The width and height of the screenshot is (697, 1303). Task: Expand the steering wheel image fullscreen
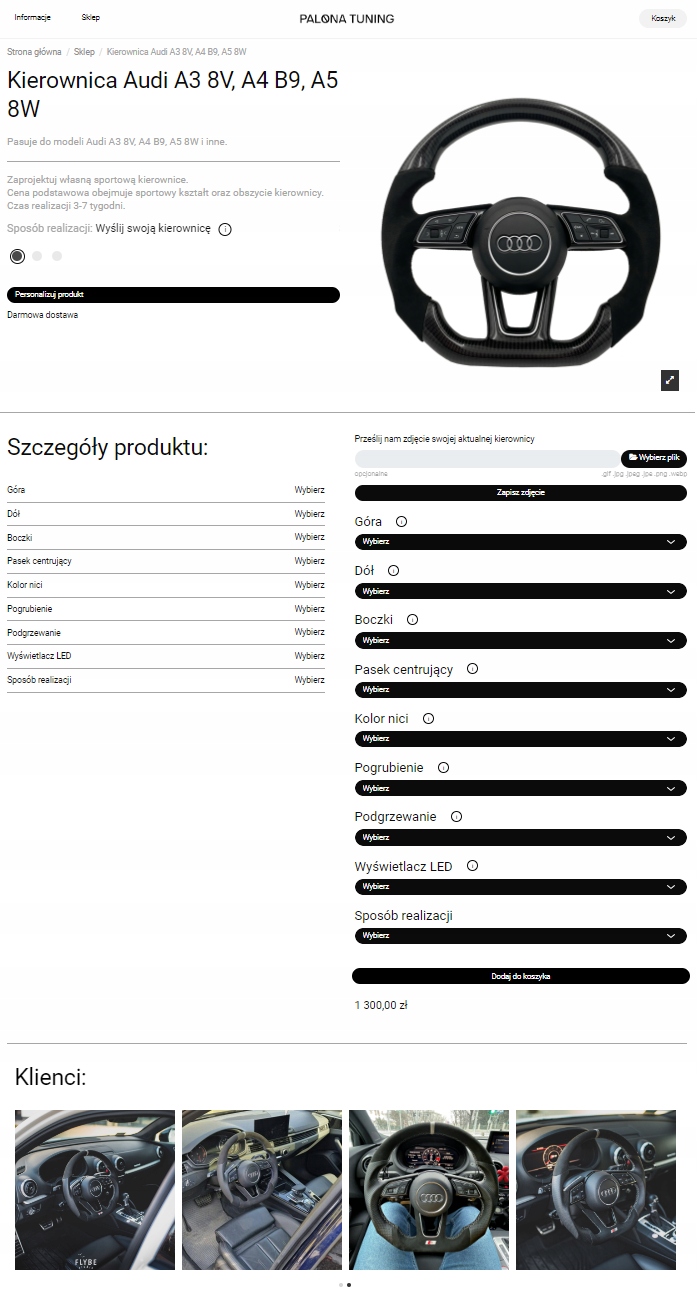coord(670,380)
